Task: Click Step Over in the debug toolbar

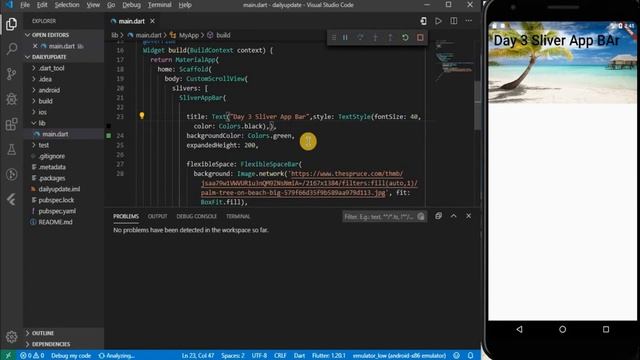Action: (x=360, y=38)
